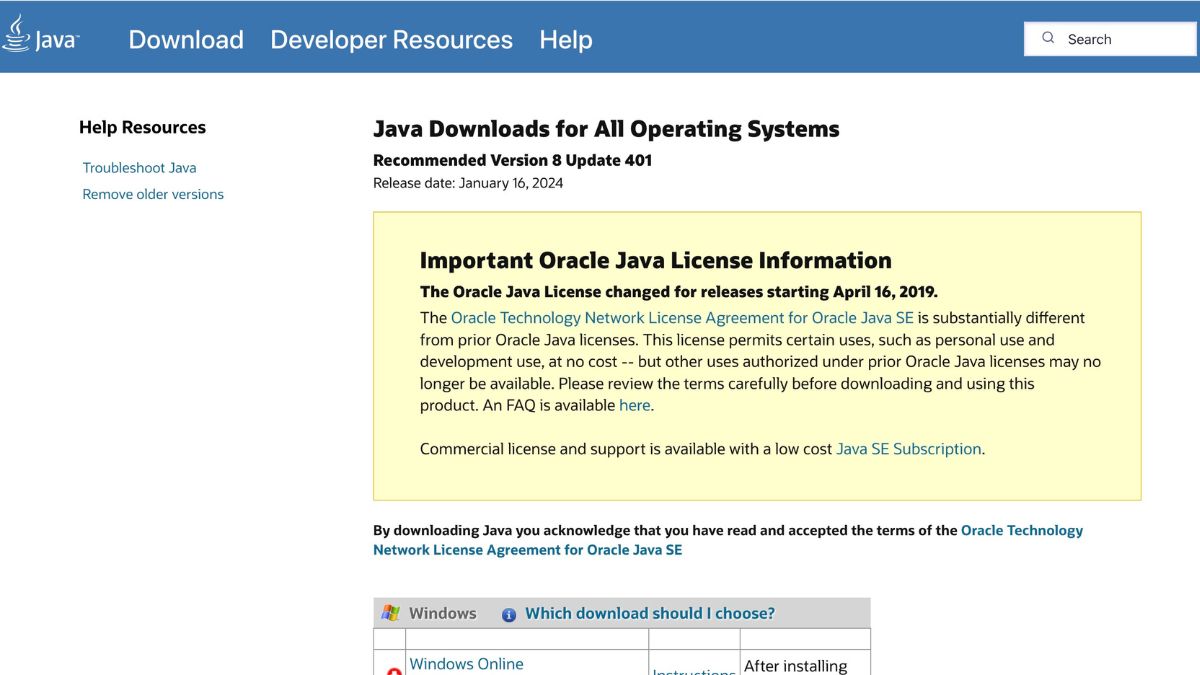Click the Windows Online download link
Image resolution: width=1200 pixels, height=675 pixels.
pos(466,663)
